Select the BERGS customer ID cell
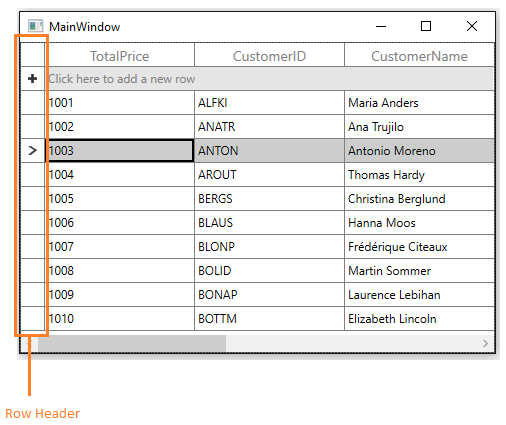Image resolution: width=506 pixels, height=425 pixels. coord(269,199)
